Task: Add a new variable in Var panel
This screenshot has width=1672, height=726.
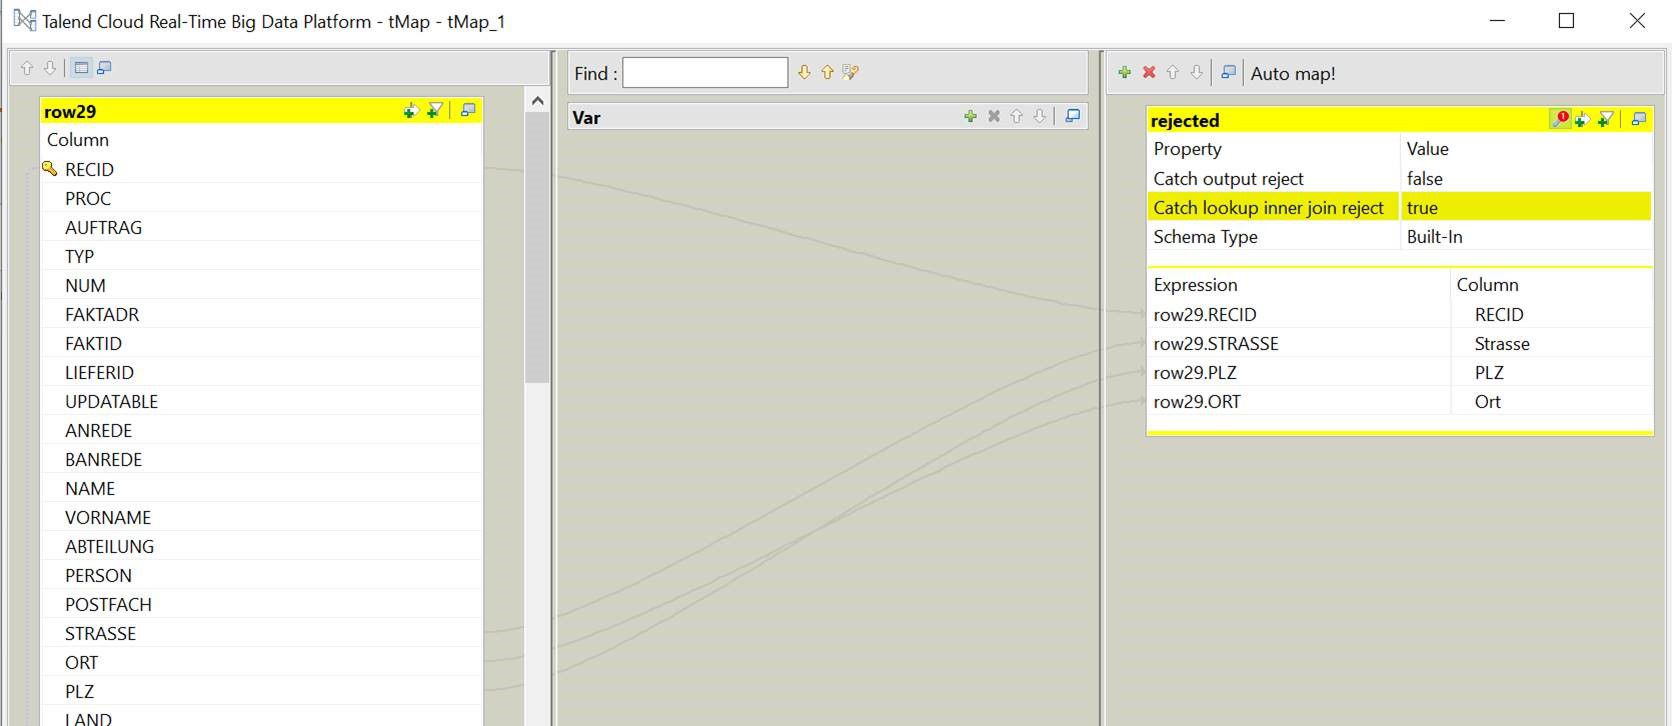Action: 970,117
